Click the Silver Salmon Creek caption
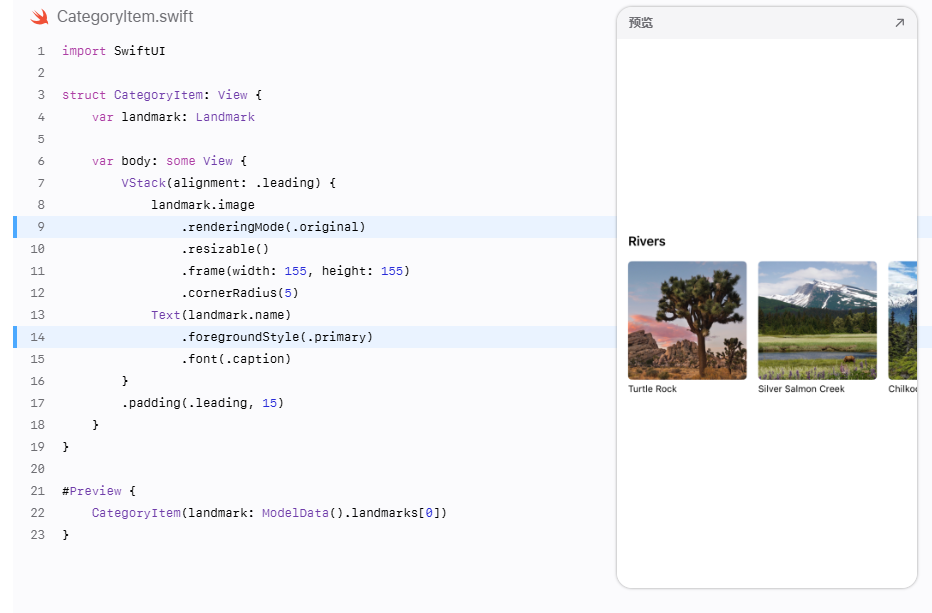 coord(801,389)
